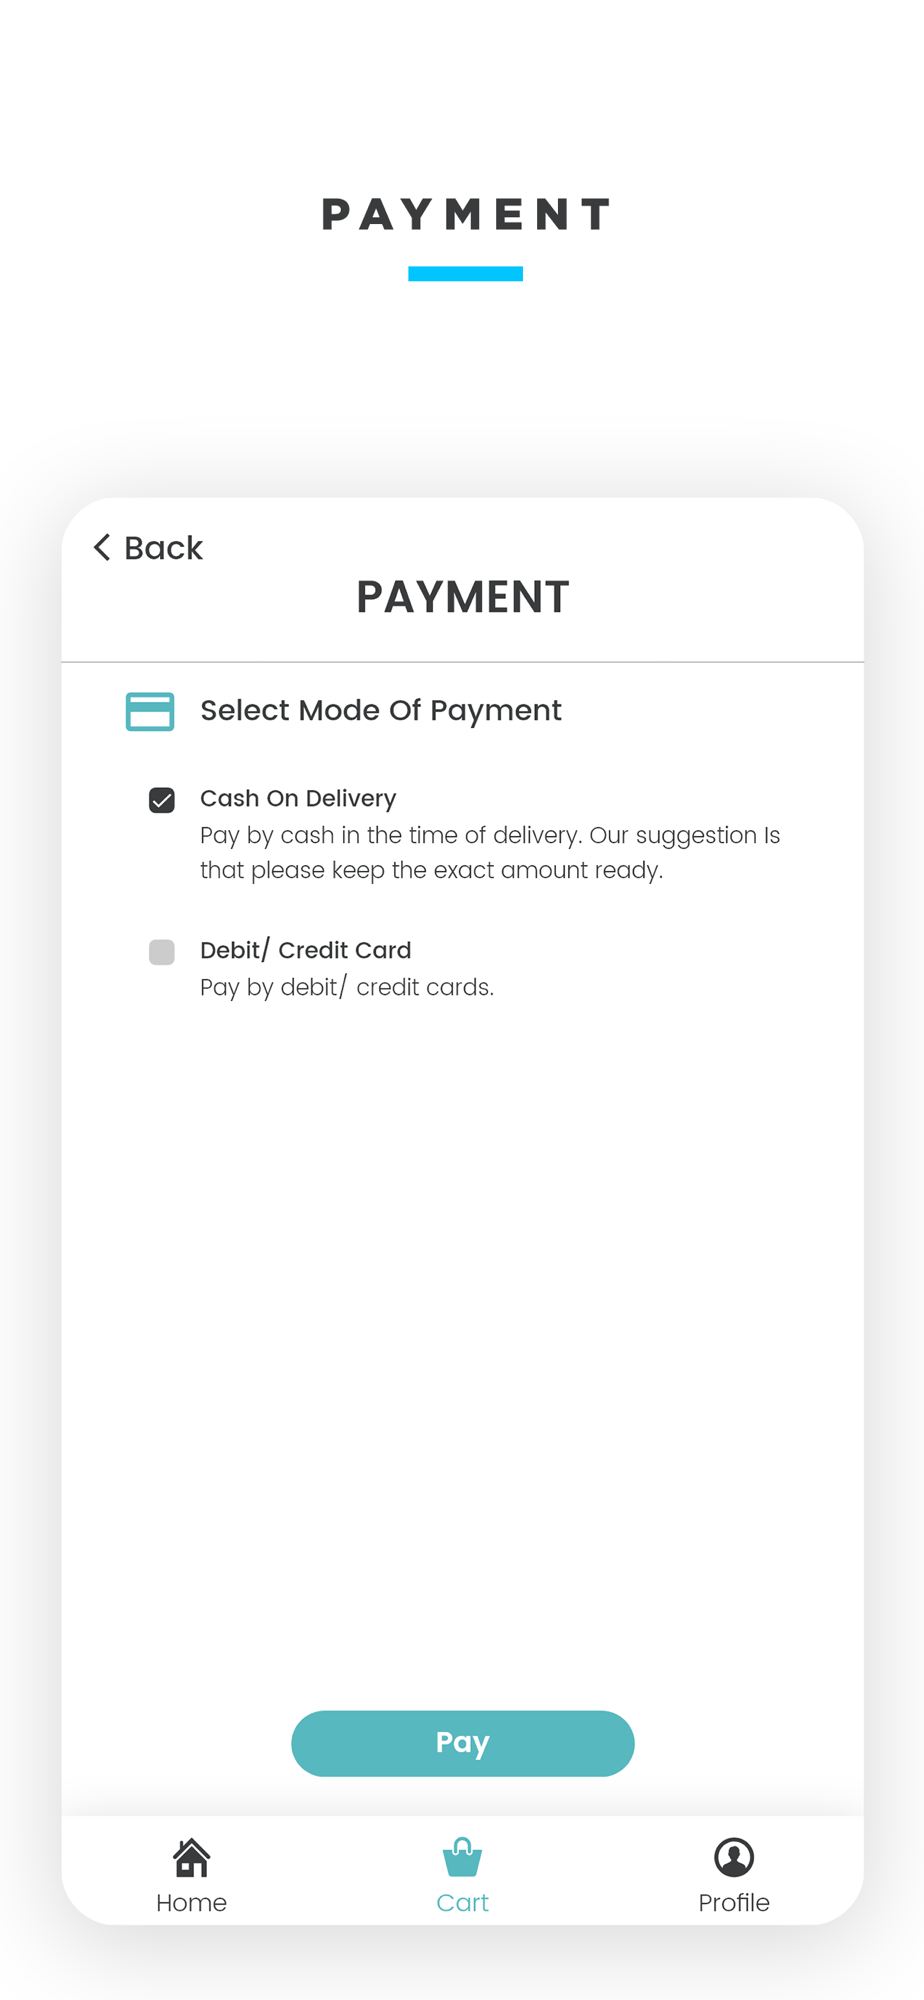The image size is (924, 2000).
Task: Go back using the Back text
Action: click(x=163, y=548)
